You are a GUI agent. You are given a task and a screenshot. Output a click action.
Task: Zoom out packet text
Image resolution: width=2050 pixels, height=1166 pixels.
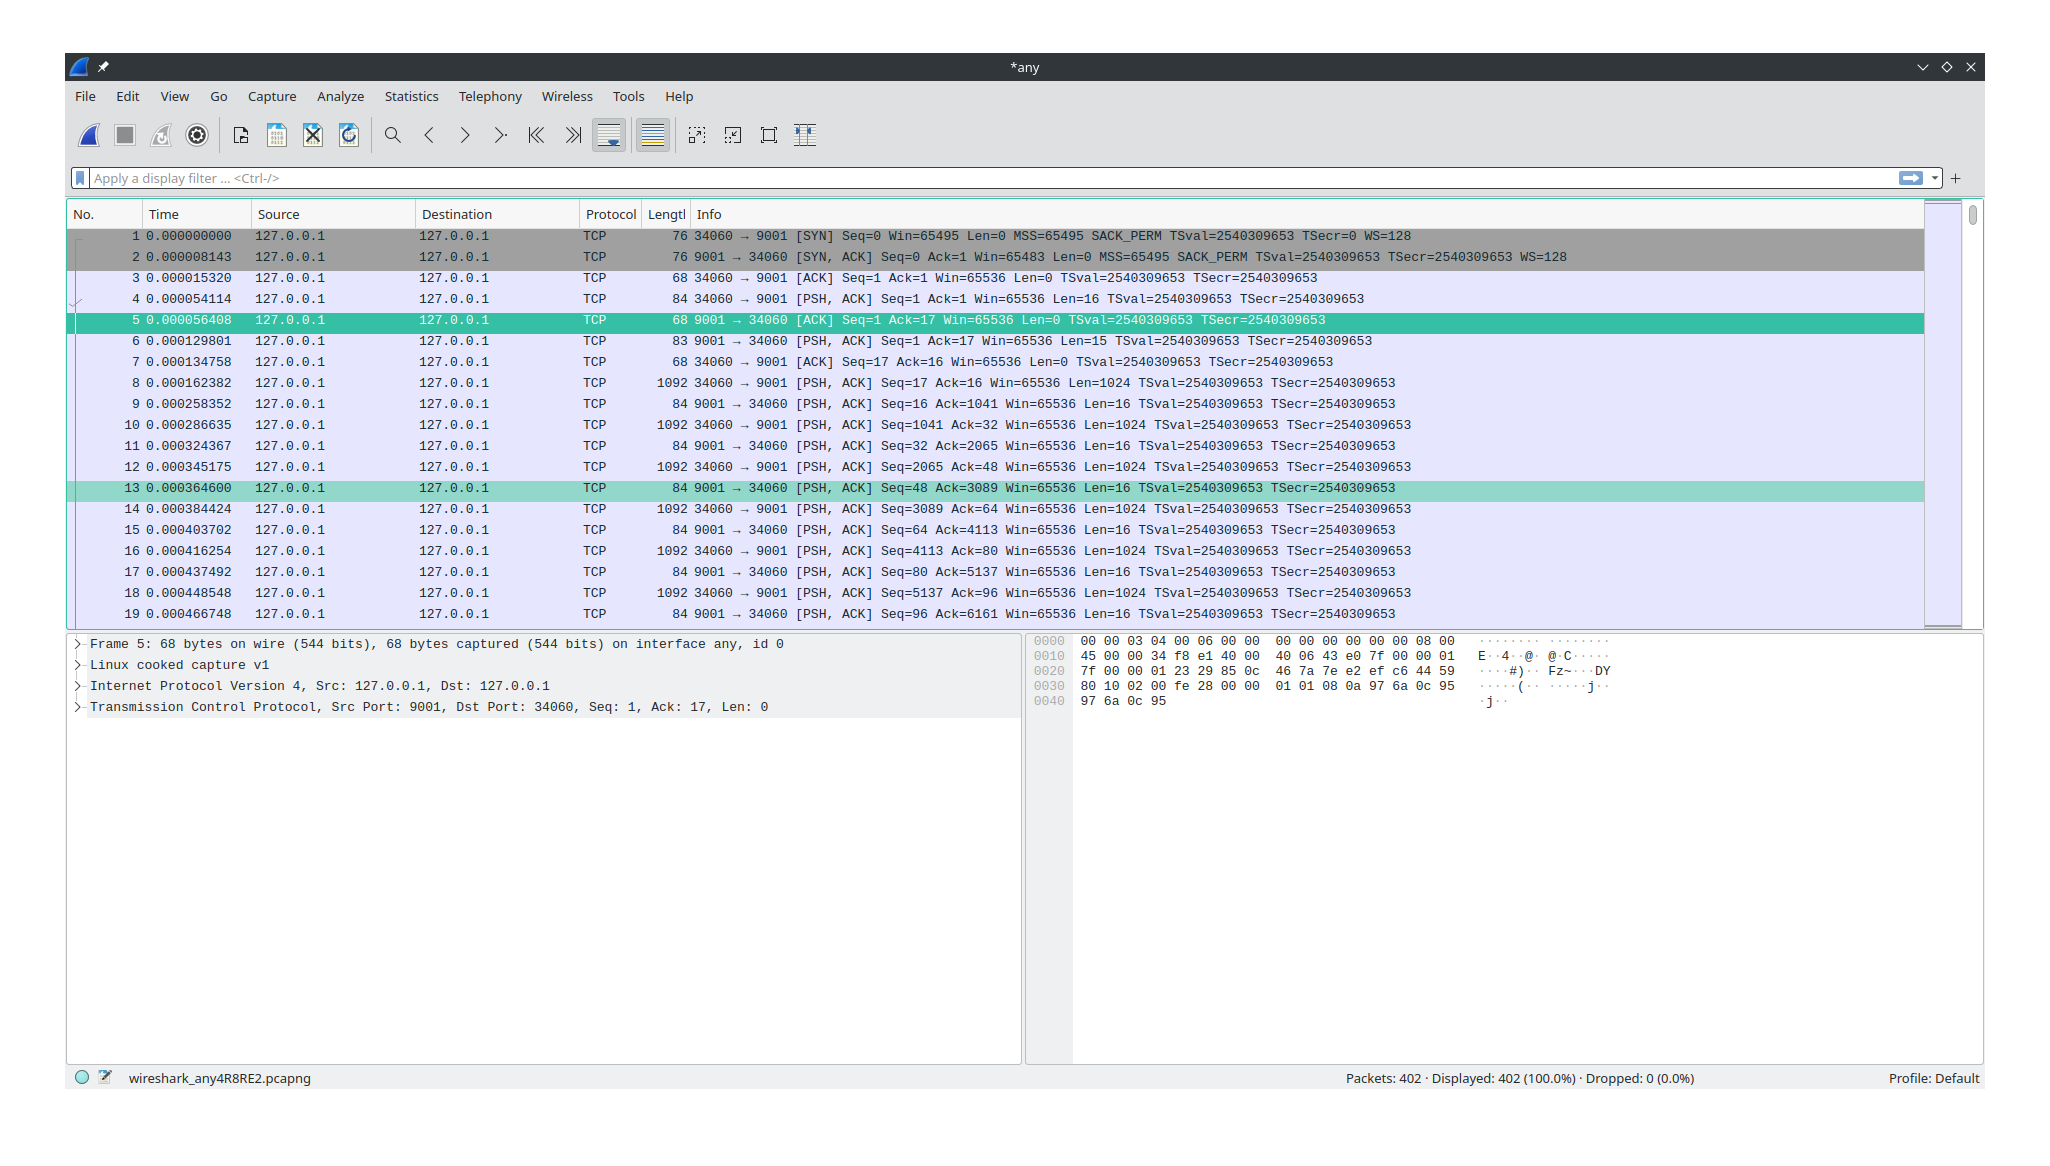pos(733,135)
